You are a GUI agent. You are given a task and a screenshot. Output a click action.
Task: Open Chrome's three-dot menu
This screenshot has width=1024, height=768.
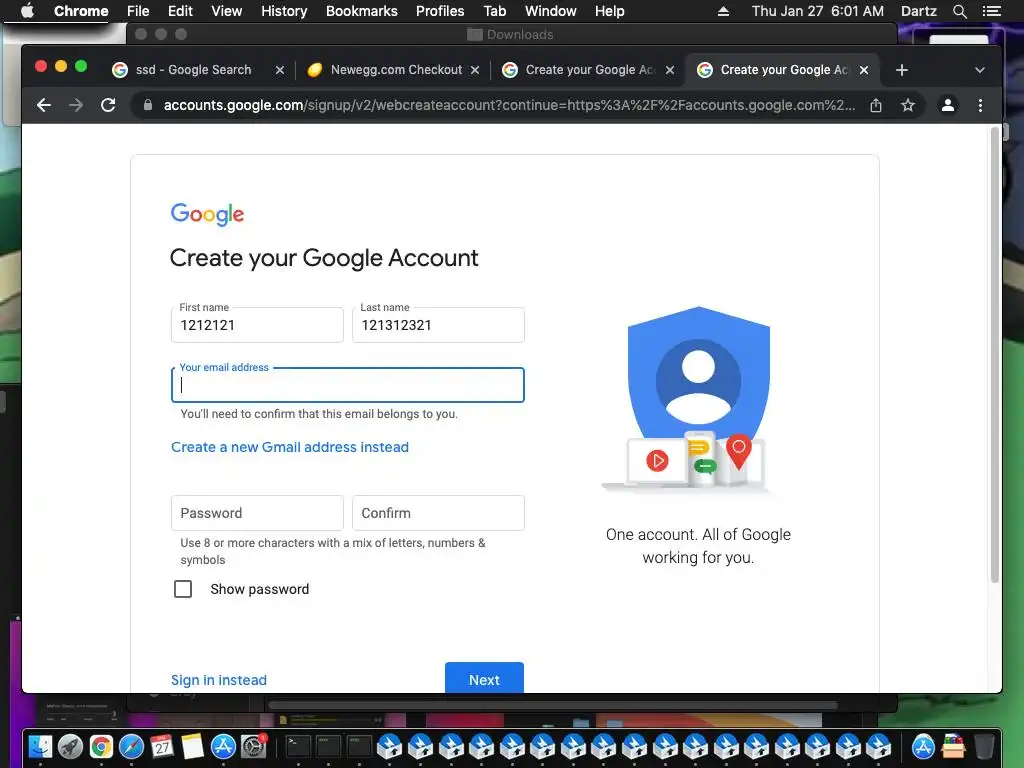[x=980, y=105]
